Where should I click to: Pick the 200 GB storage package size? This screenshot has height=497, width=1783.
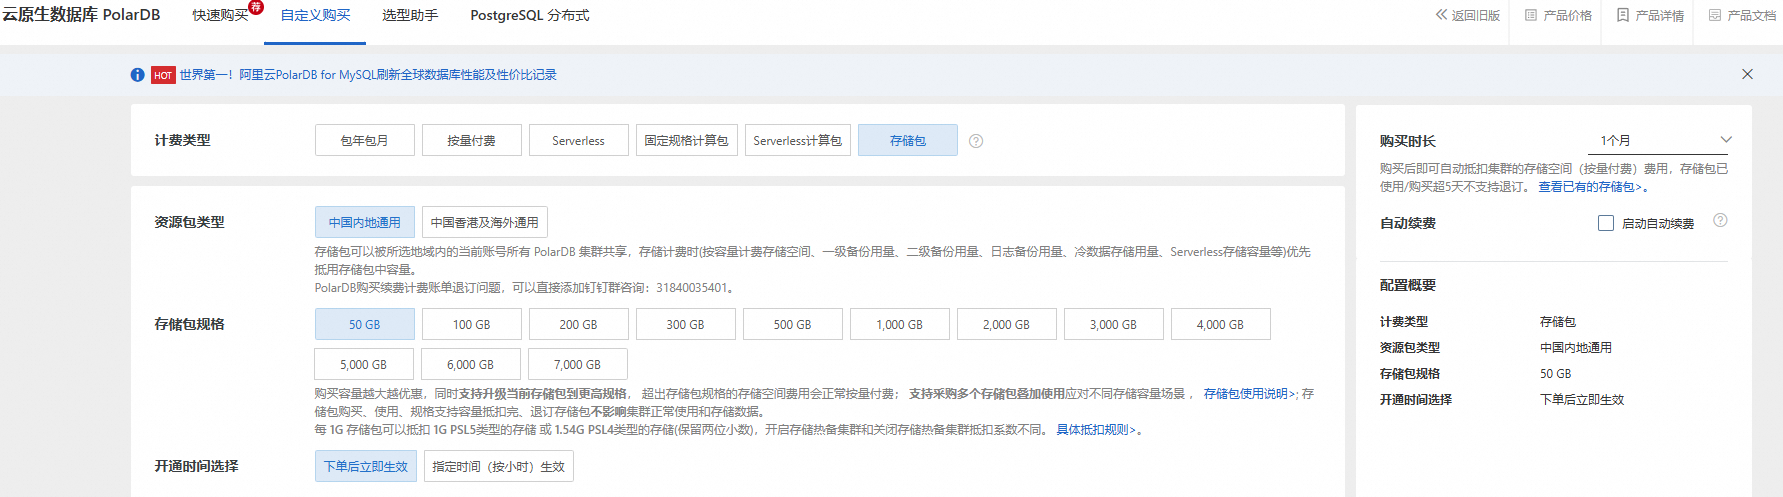[579, 324]
